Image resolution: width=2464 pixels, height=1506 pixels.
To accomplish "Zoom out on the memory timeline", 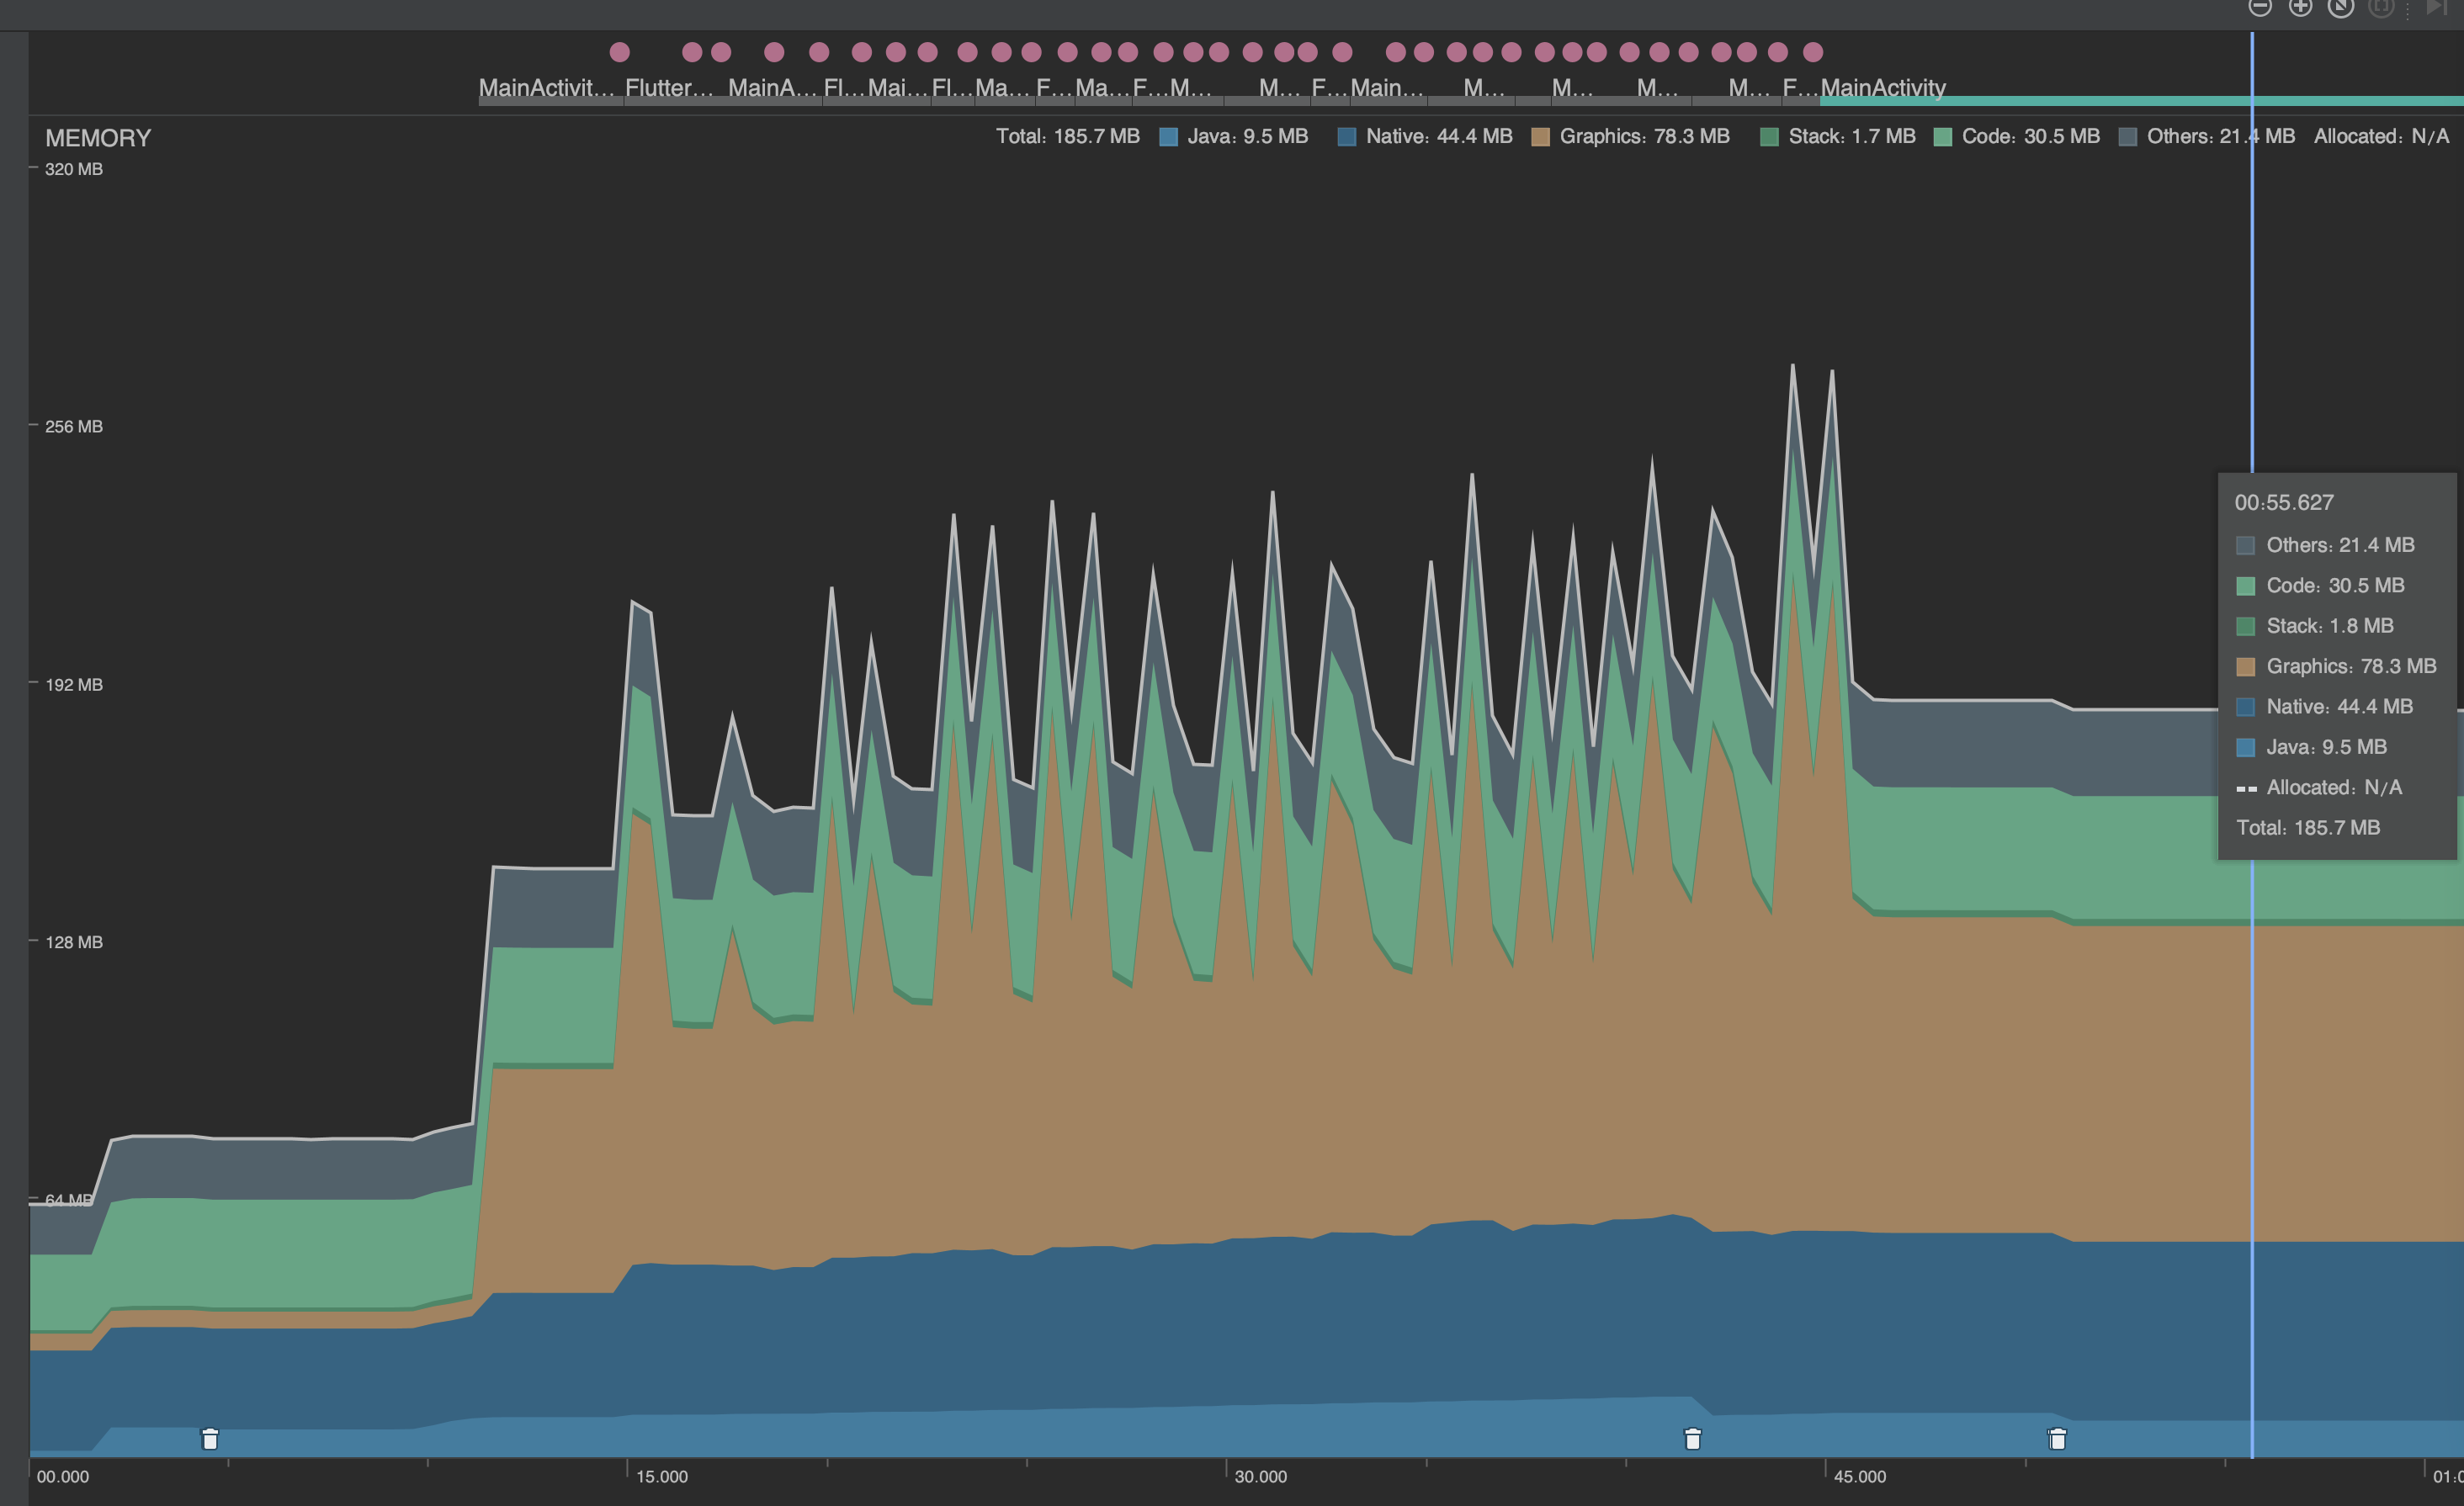I will coord(2262,8).
